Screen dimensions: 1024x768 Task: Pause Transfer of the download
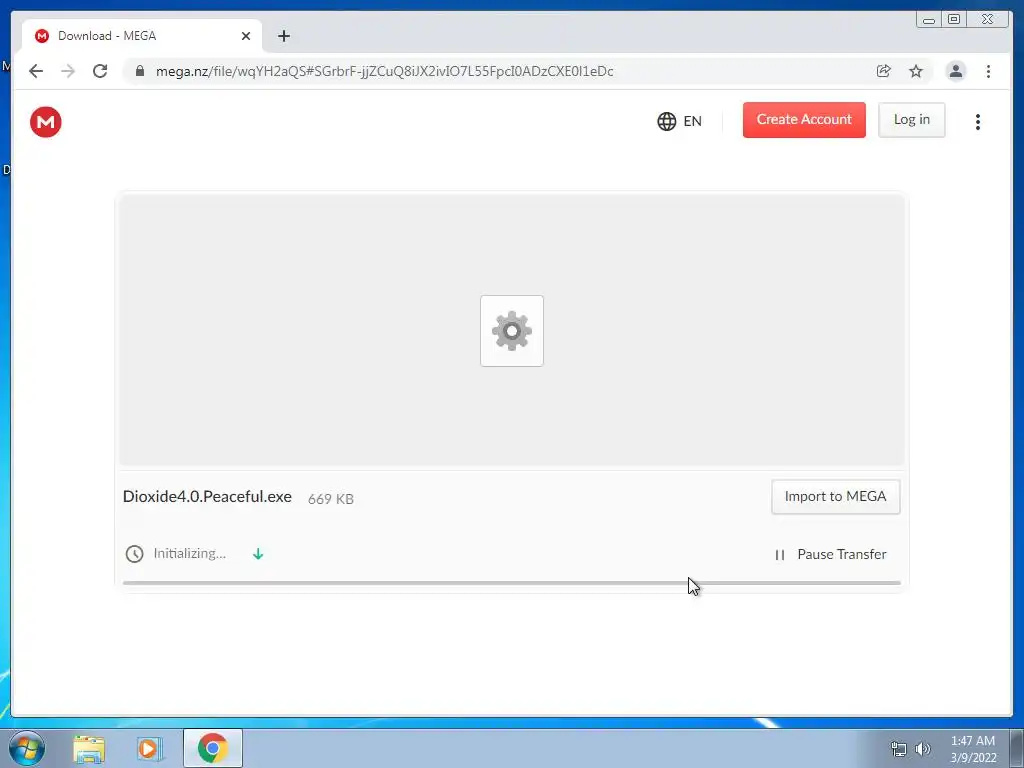tap(830, 554)
